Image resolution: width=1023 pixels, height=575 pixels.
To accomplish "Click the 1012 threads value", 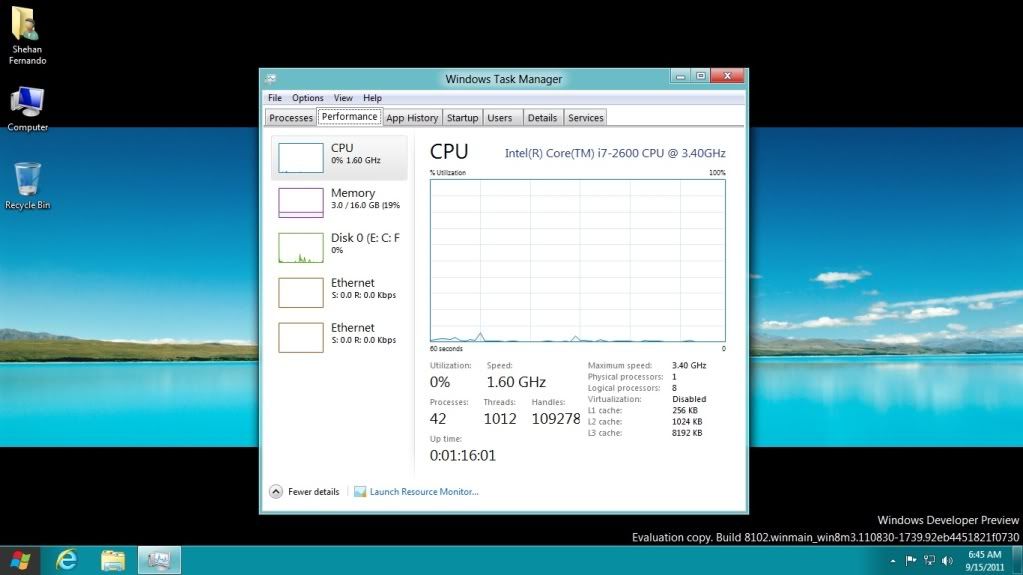I will pos(500,419).
